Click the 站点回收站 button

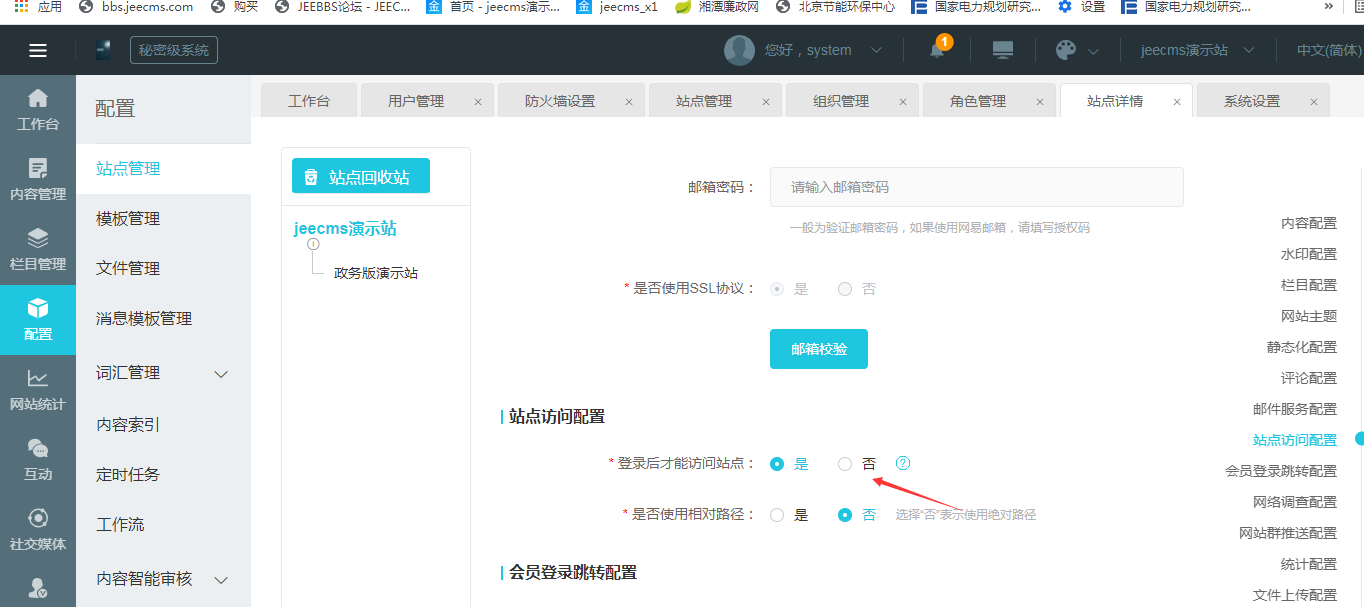tap(361, 176)
